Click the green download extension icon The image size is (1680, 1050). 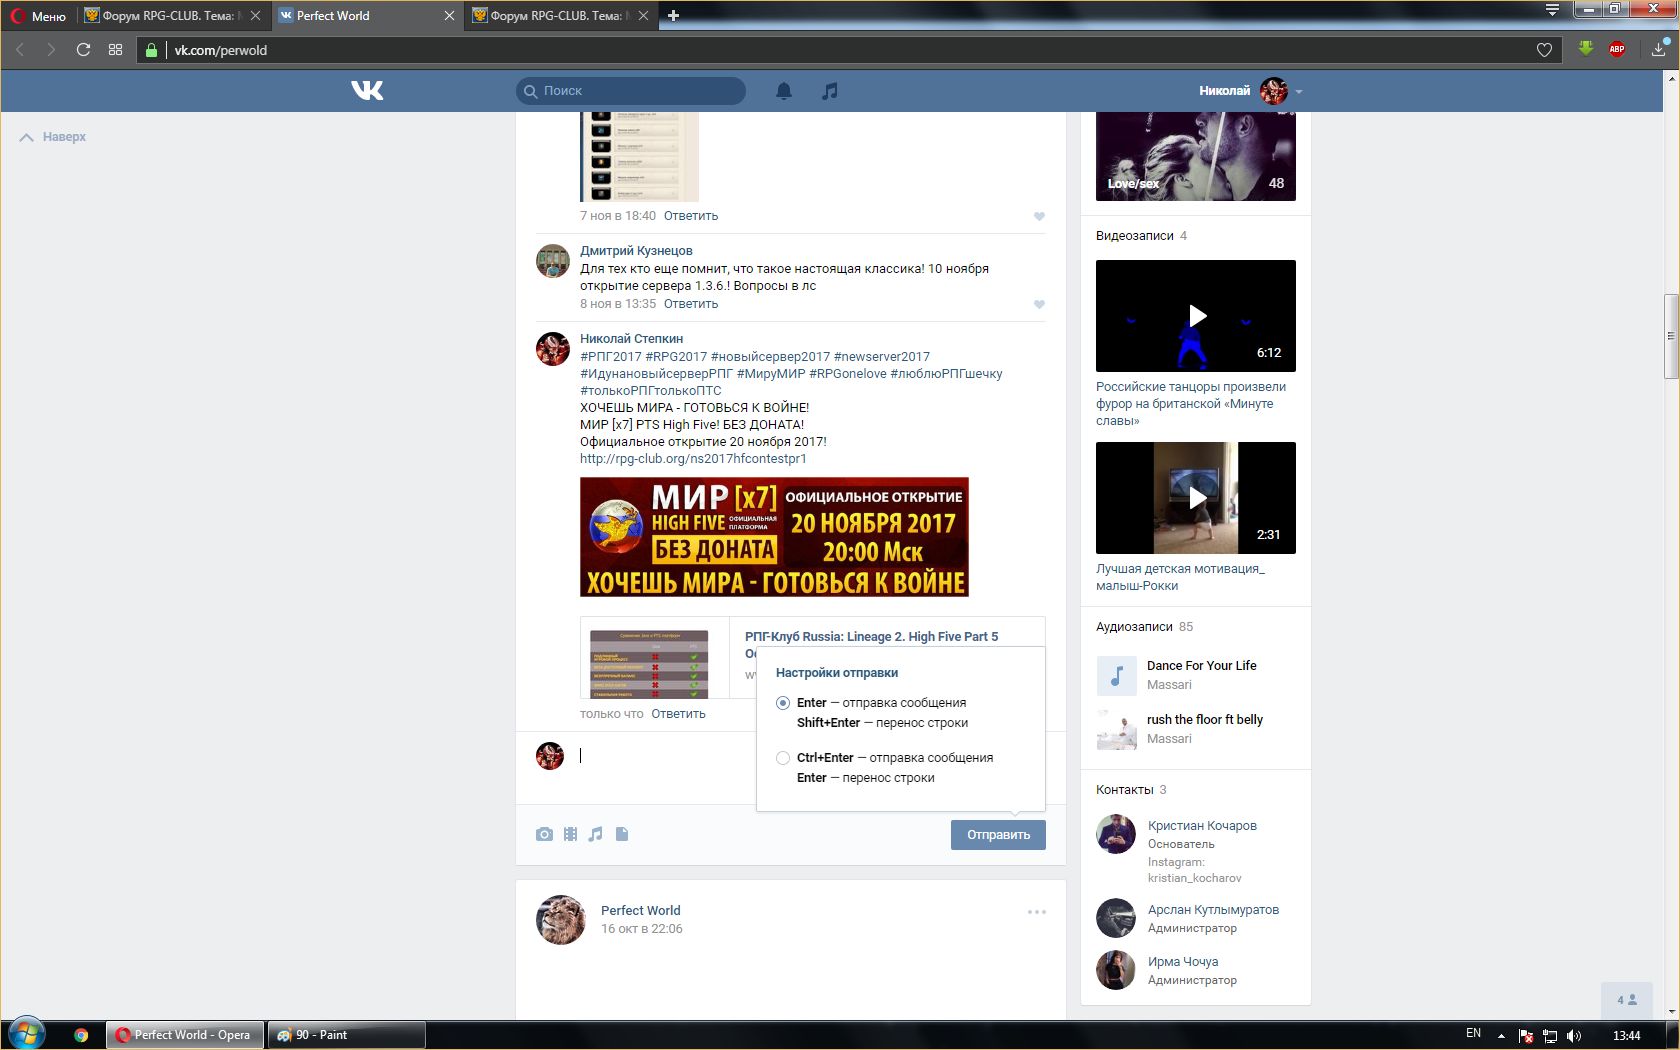coord(1586,48)
